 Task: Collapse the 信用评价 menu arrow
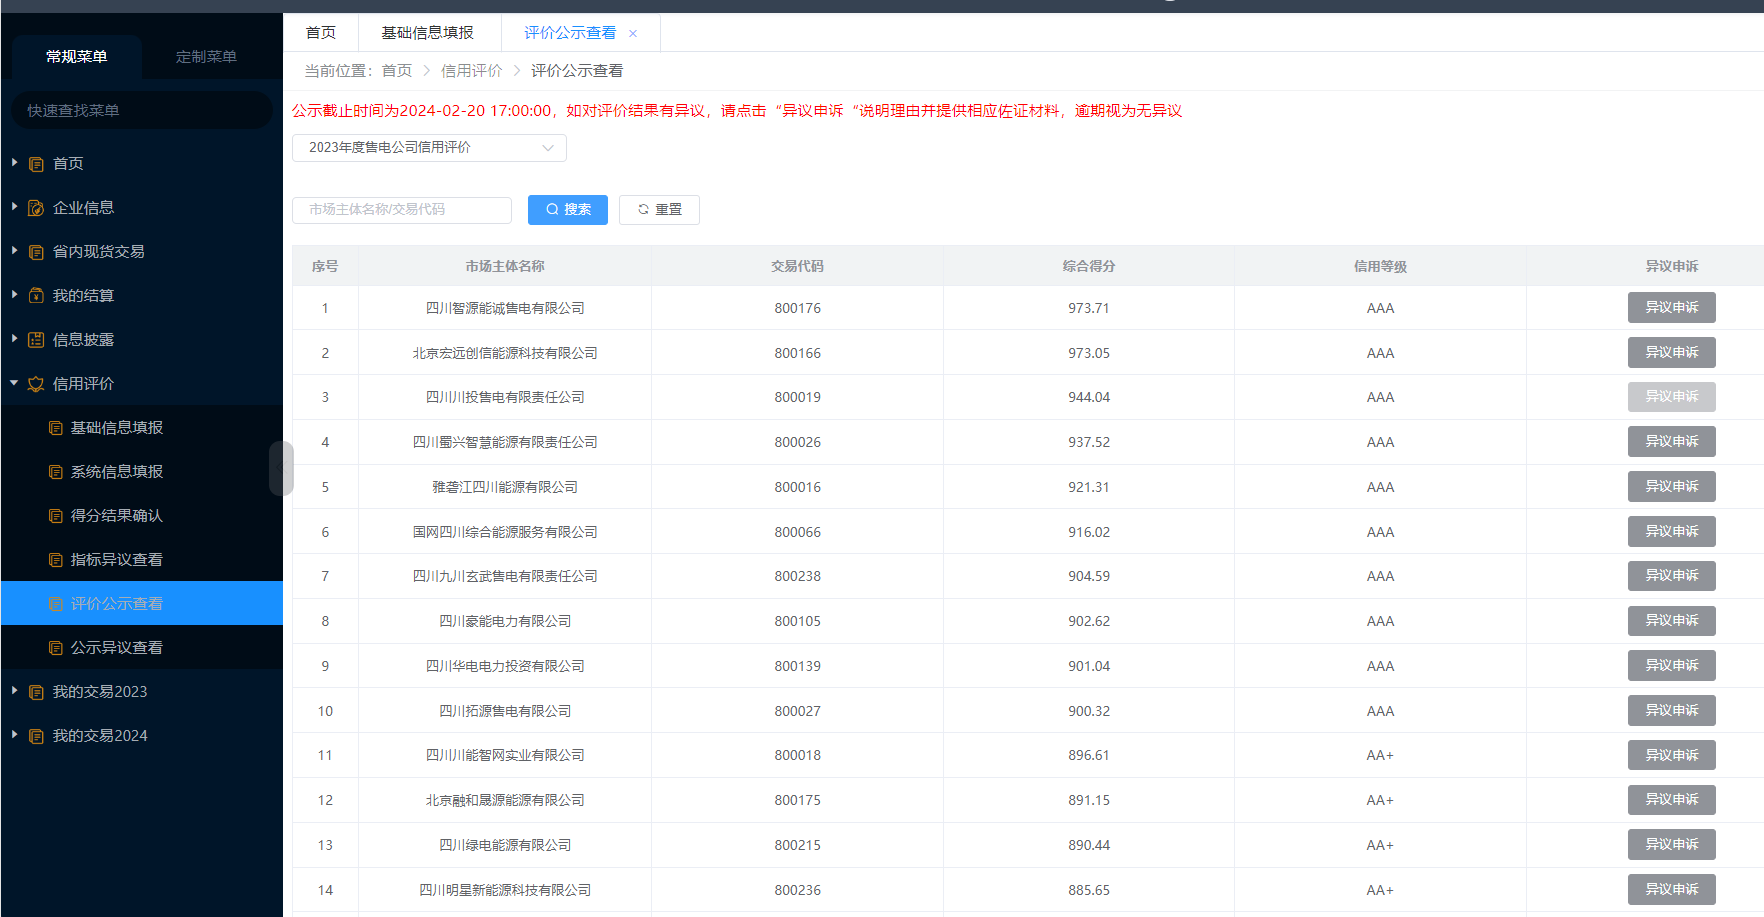click(x=14, y=383)
